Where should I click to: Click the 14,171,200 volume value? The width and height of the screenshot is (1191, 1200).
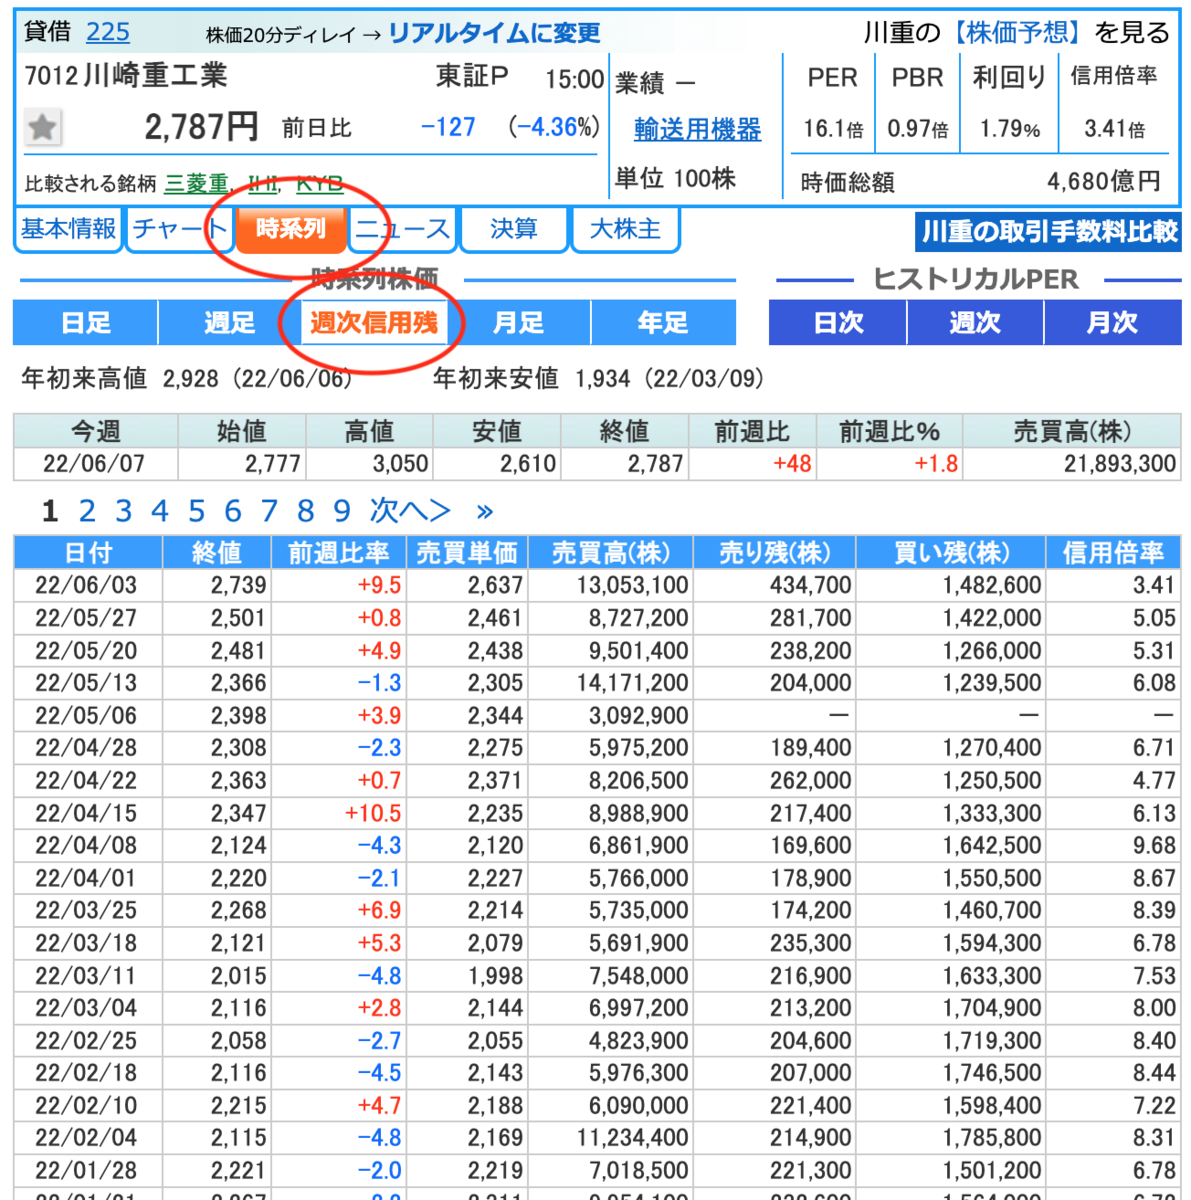pyautogui.click(x=632, y=683)
